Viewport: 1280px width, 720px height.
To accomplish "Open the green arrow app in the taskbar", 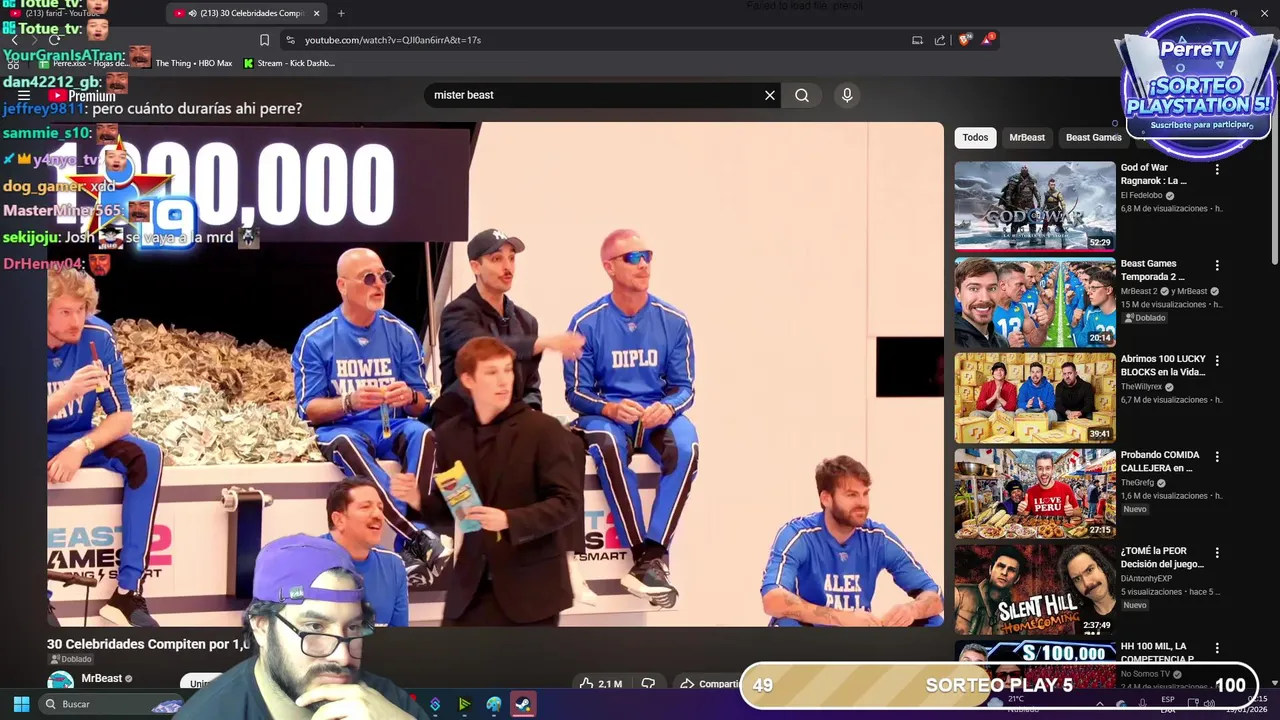I will coord(464,704).
